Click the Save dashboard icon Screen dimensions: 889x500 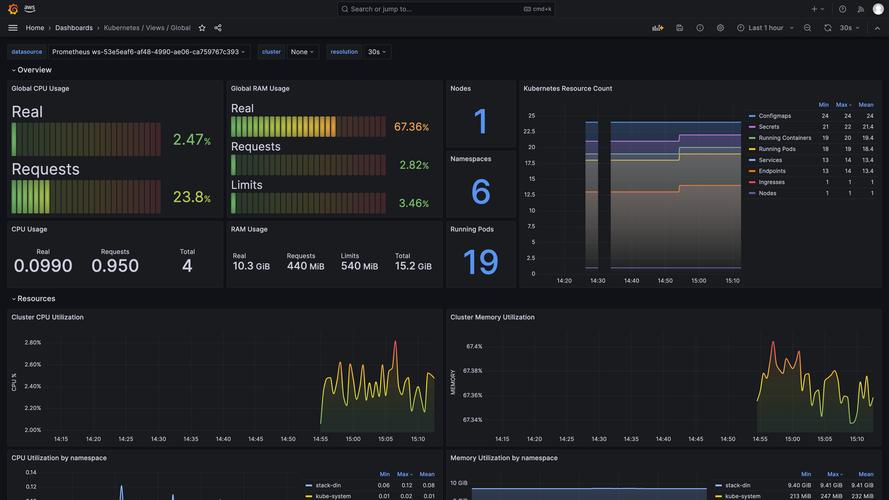pos(679,28)
